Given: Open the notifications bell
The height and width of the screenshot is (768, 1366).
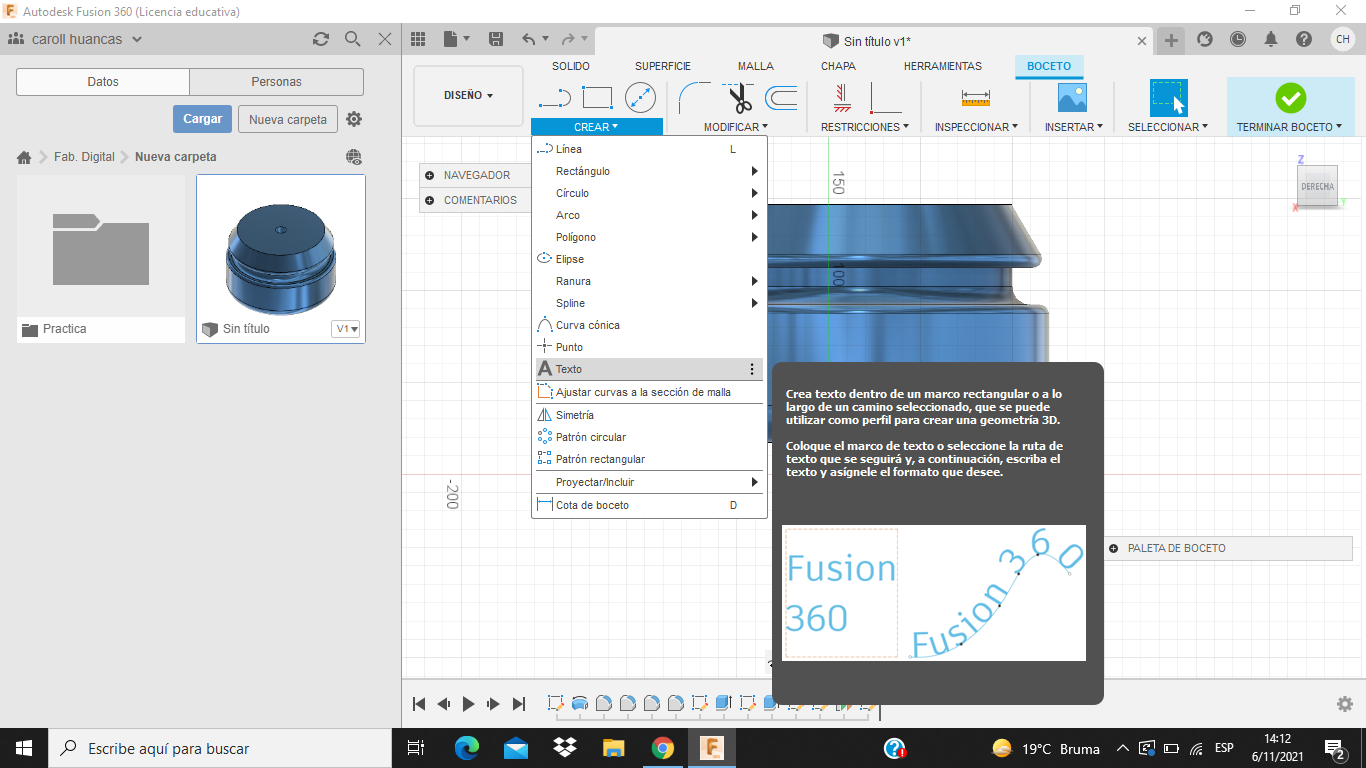Looking at the screenshot, I should click(x=1271, y=39).
